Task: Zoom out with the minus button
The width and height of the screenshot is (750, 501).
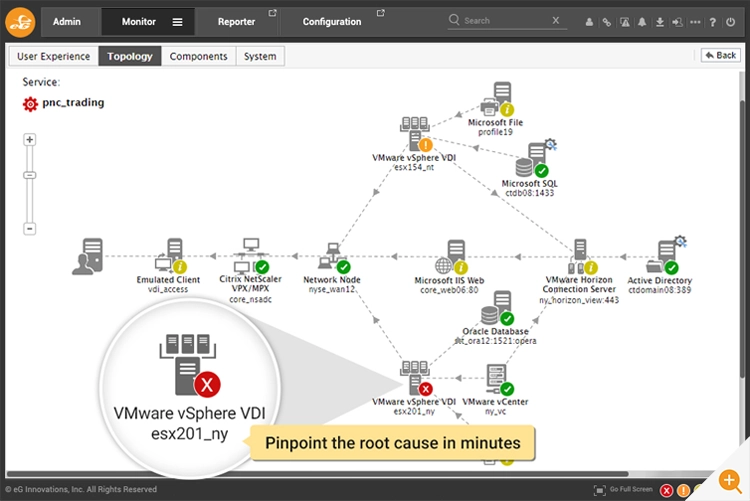Action: [30, 229]
